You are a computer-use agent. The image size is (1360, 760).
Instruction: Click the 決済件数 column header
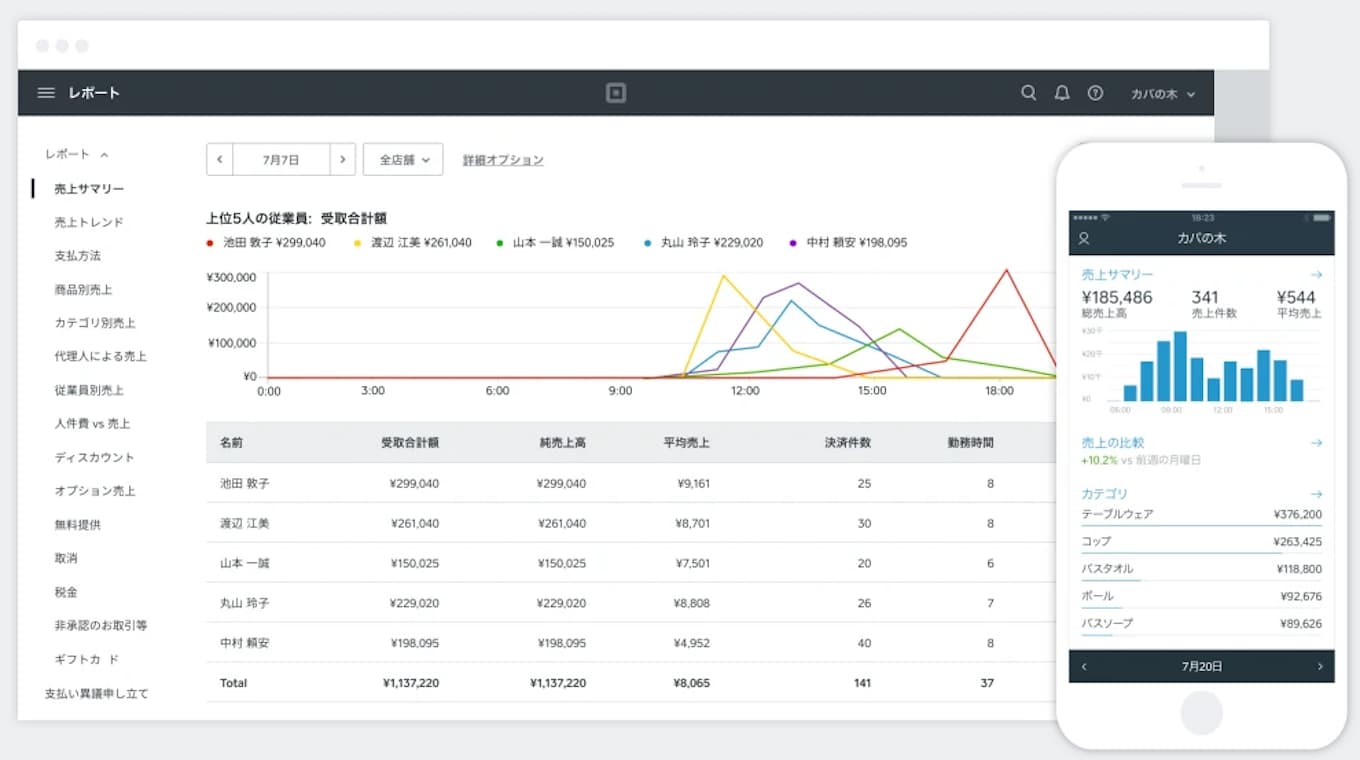click(x=848, y=442)
